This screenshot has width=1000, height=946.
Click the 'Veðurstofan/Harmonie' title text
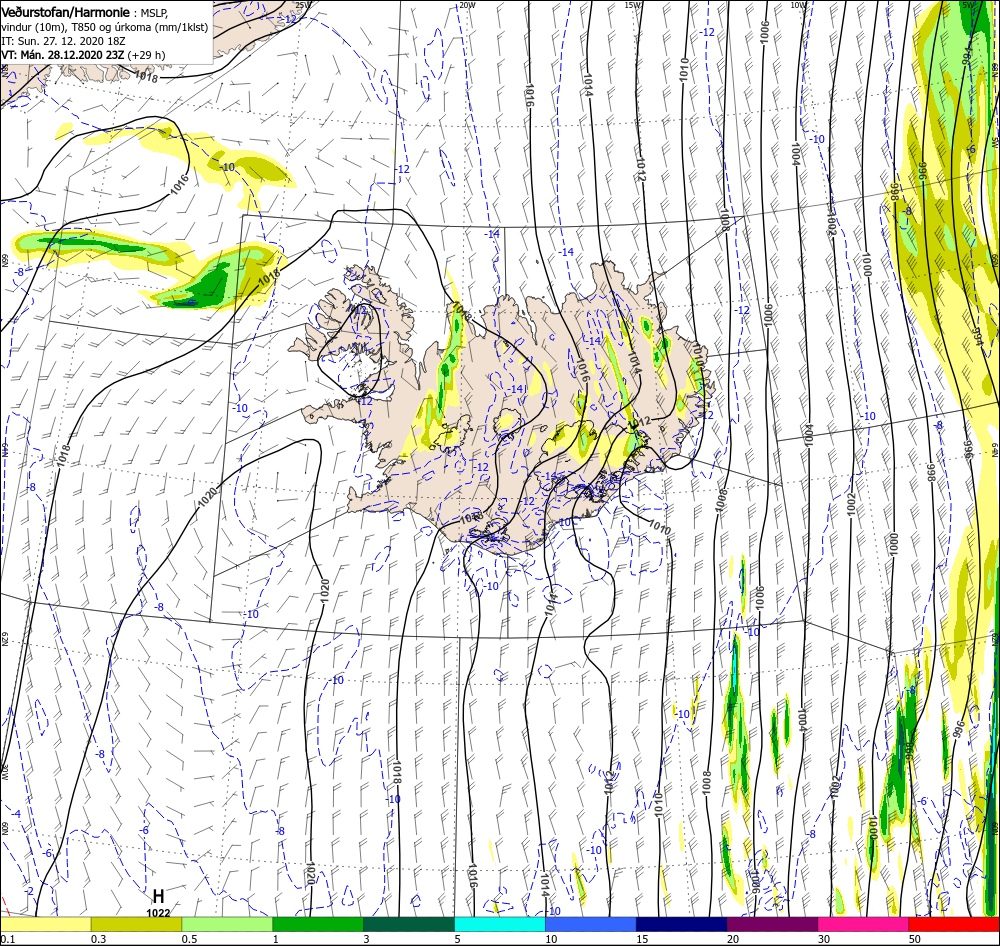(x=65, y=12)
